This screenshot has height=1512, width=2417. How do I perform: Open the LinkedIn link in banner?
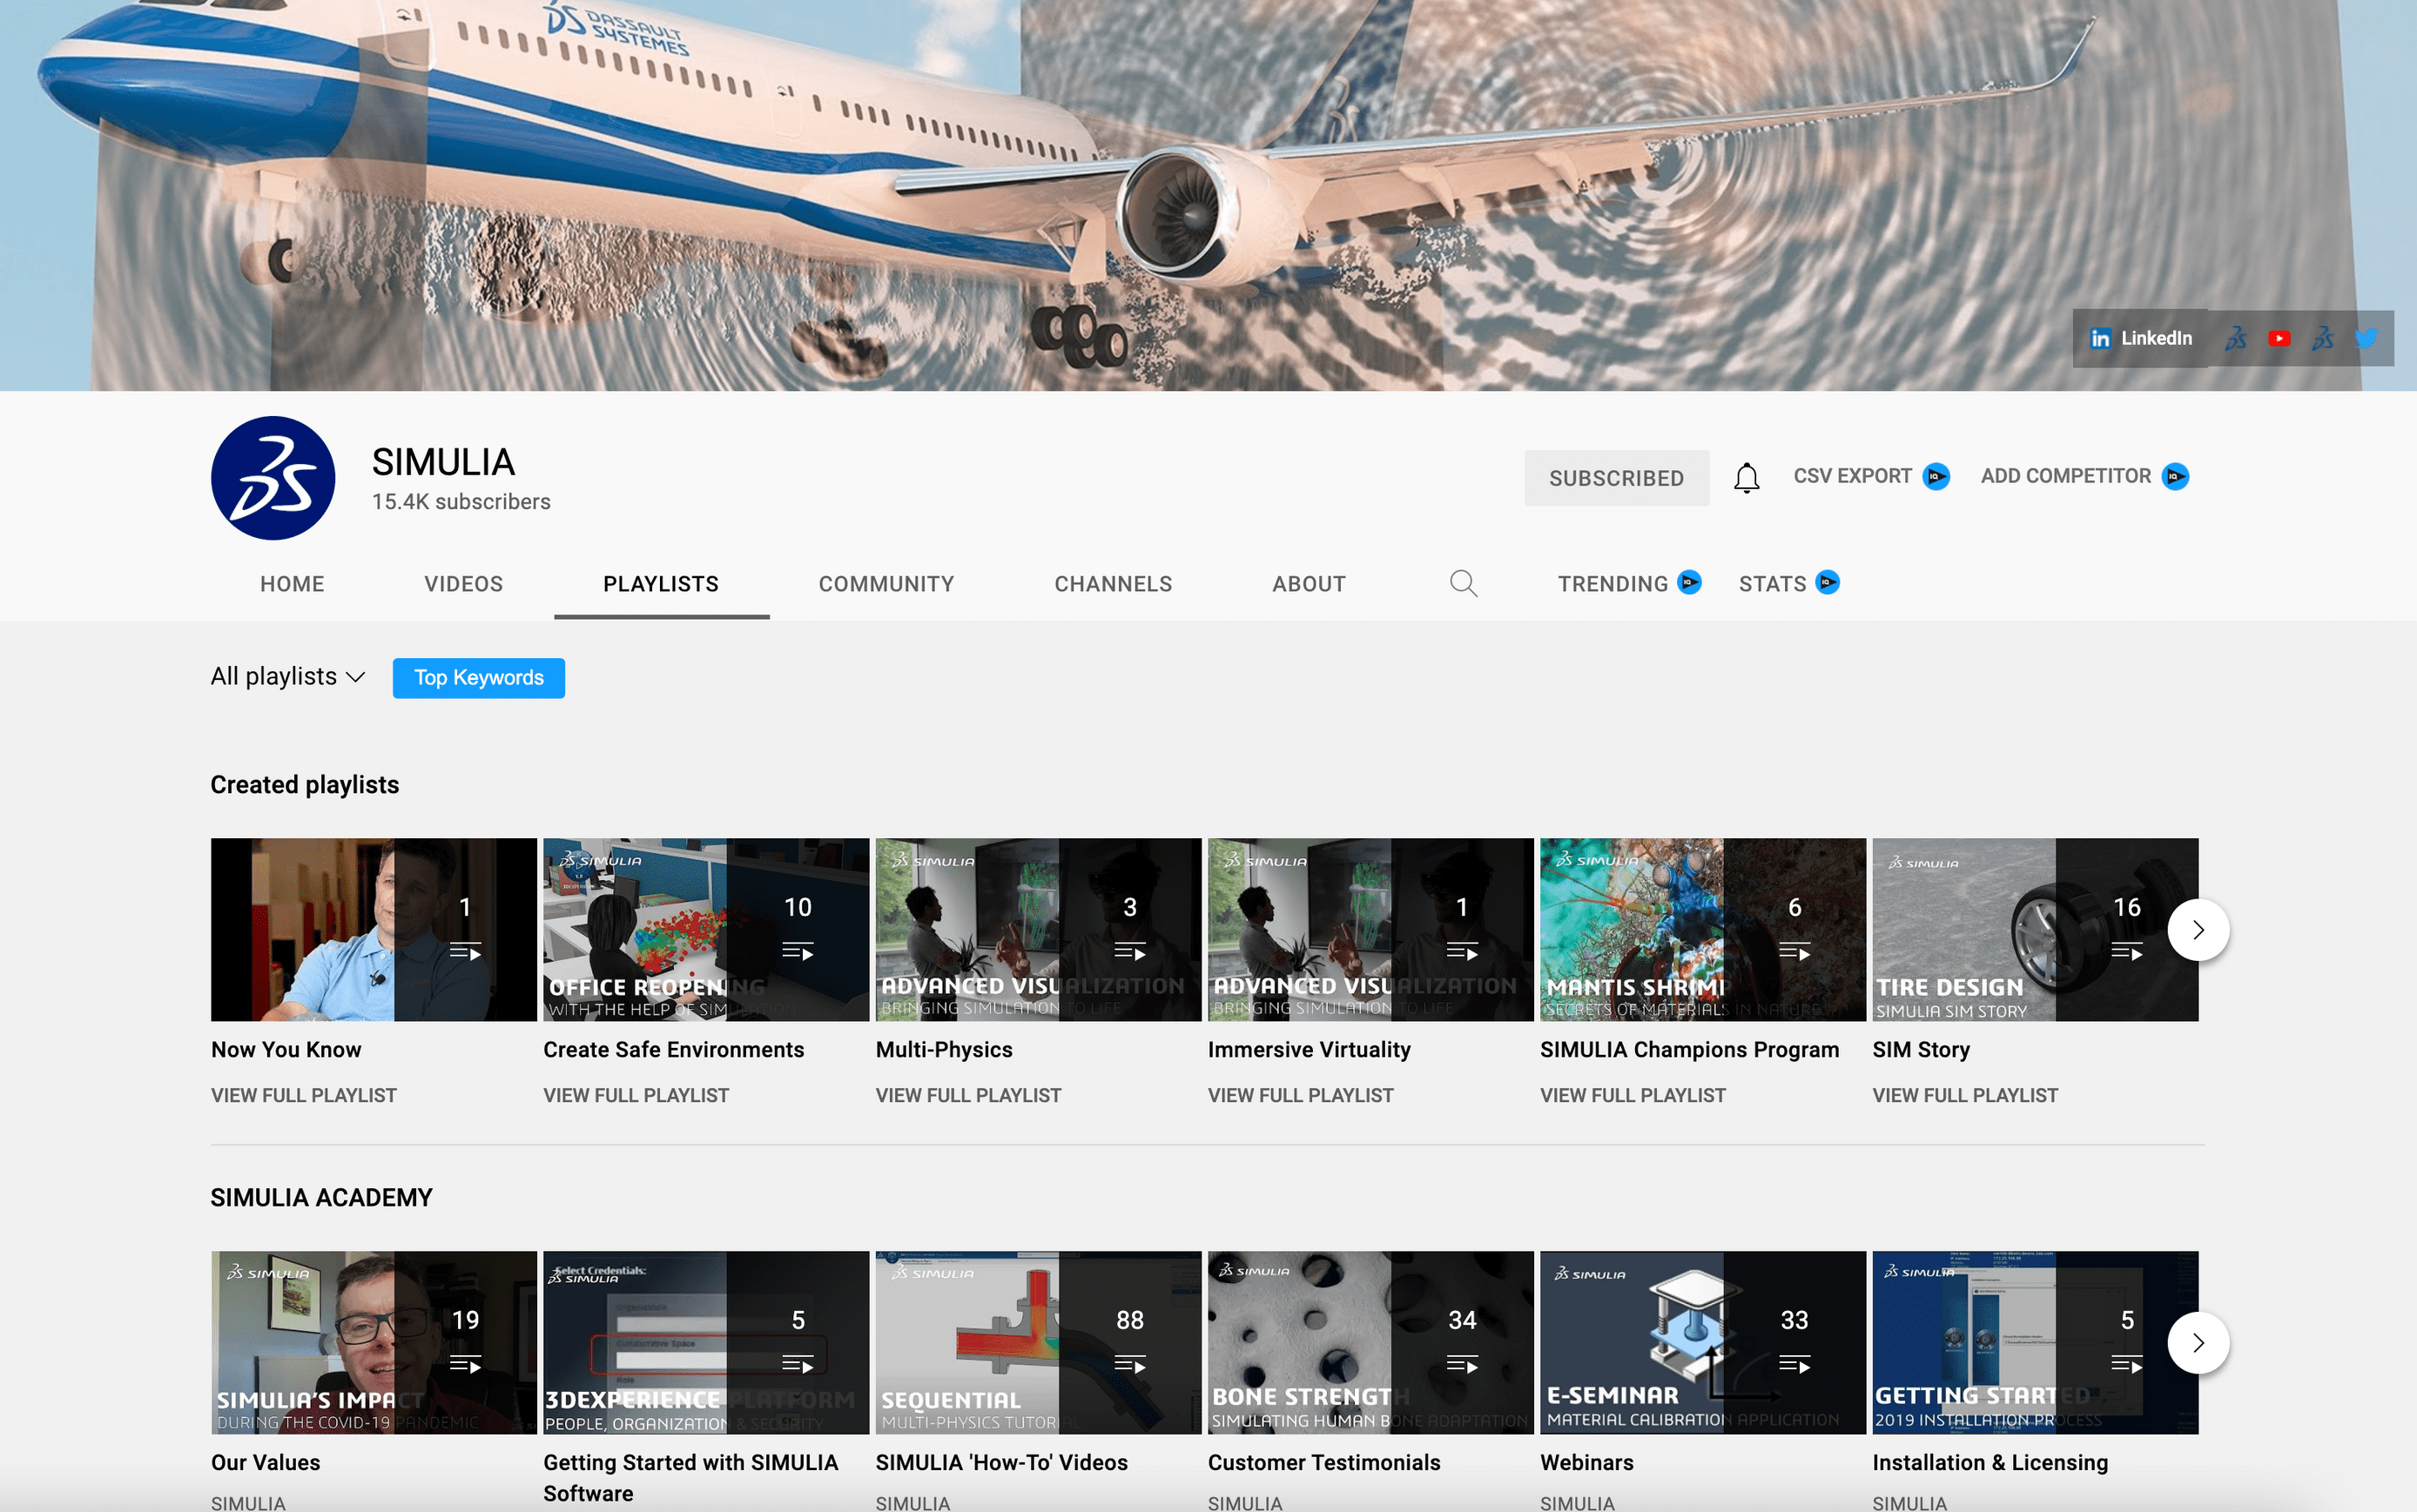coord(2140,339)
